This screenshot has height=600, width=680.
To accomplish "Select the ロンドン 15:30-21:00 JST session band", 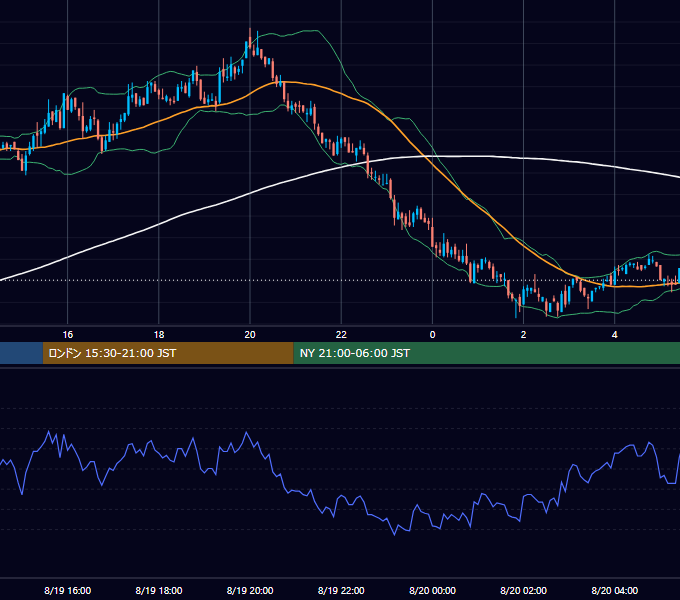I will point(168,353).
